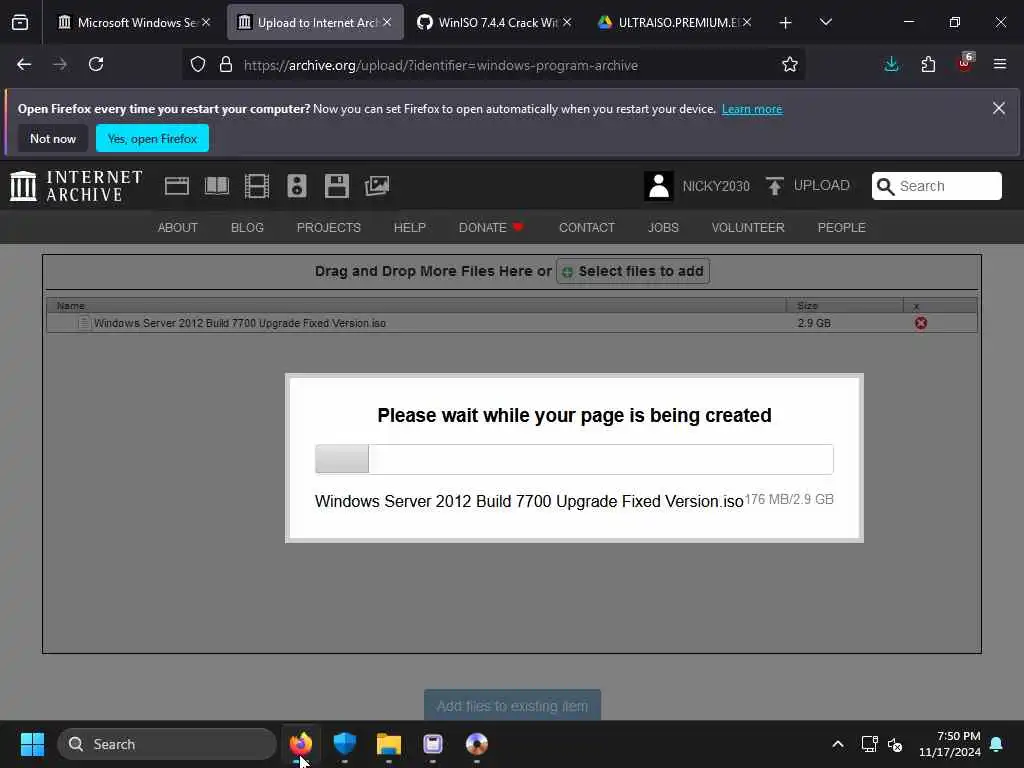Screen dimensions: 1024x768
Task: Open the tracking protection shield icon
Action: coord(198,65)
